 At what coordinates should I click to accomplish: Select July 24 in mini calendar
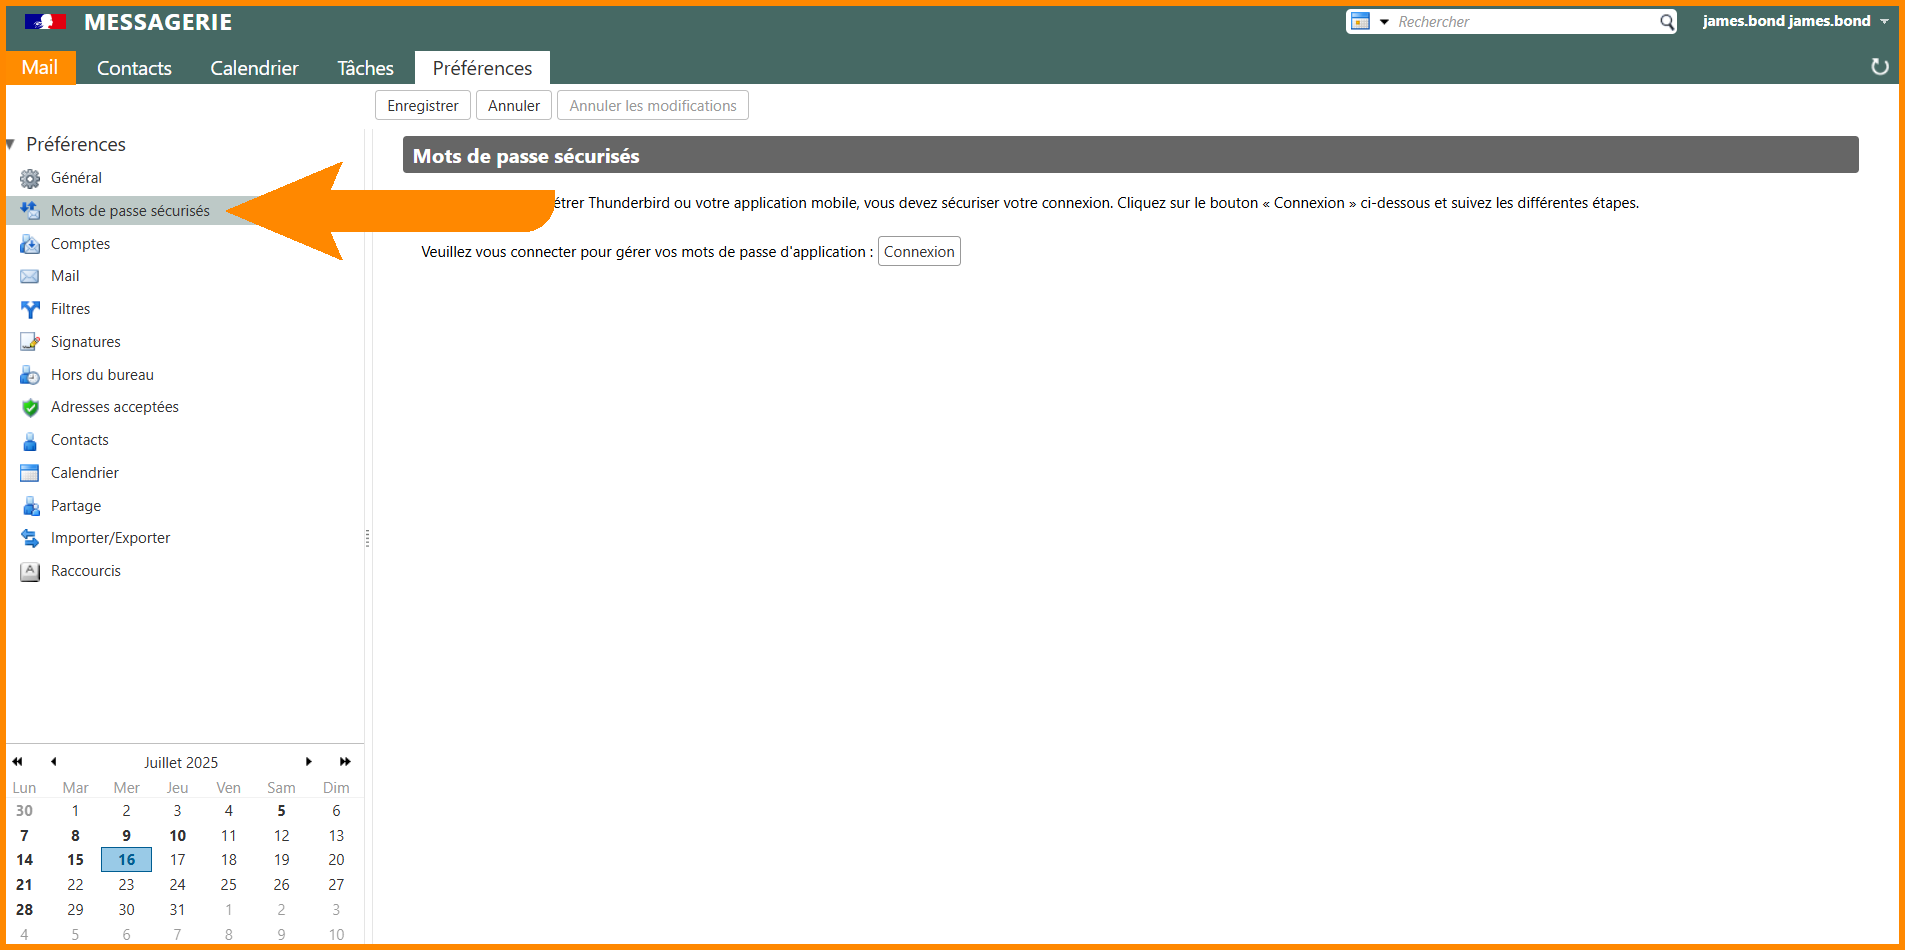tap(177, 885)
